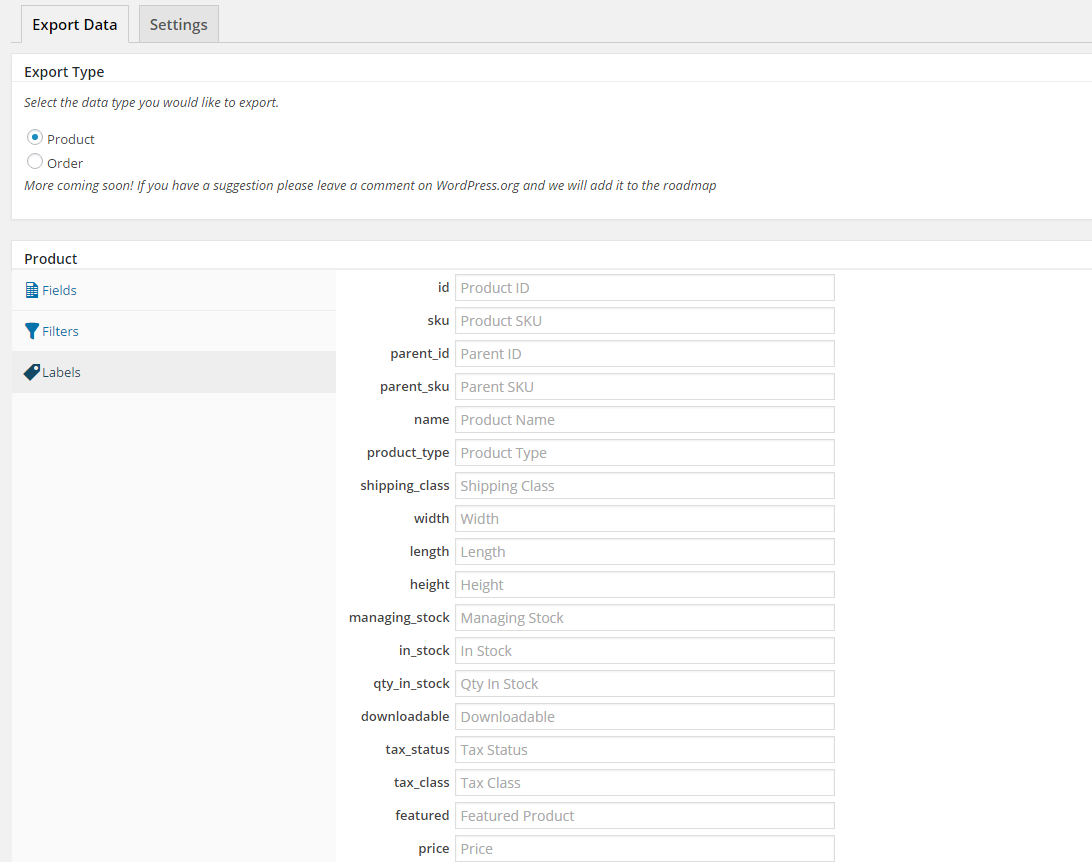Click the Qty In Stock field
The height and width of the screenshot is (862, 1092).
644,684
